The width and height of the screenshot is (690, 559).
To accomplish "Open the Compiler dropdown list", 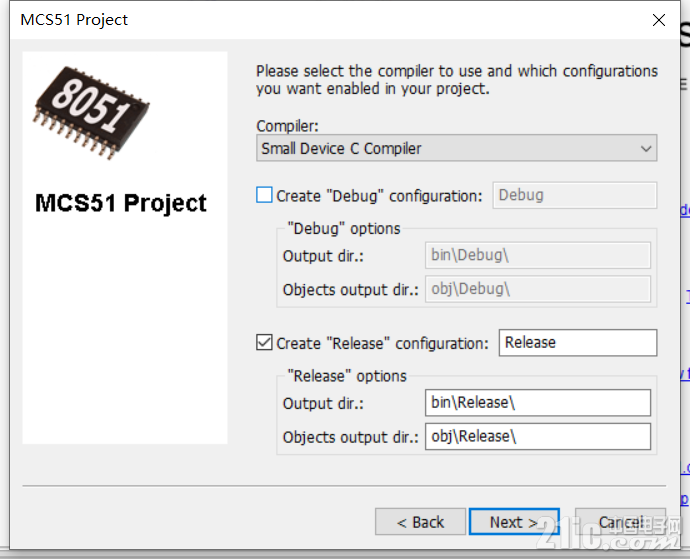I will point(456,148).
